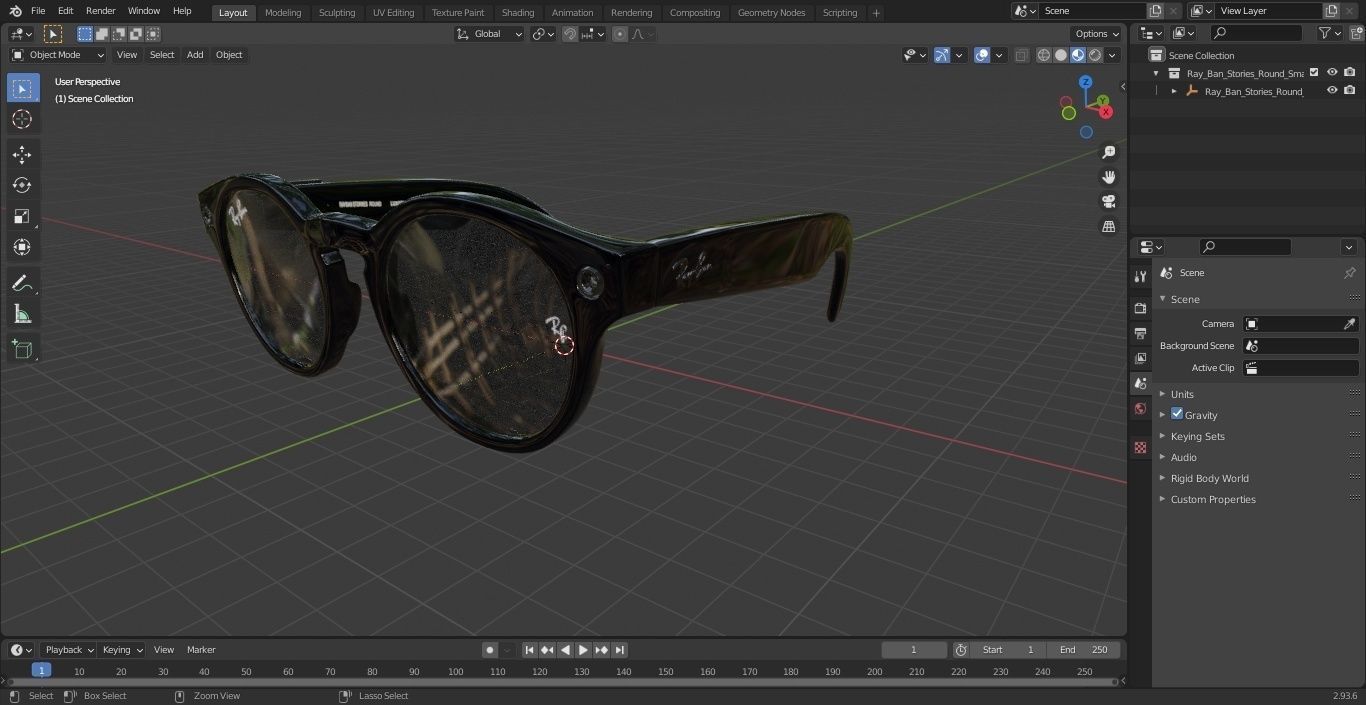Switch perspective/orthographic grid icon
1366x705 pixels.
tap(1108, 227)
